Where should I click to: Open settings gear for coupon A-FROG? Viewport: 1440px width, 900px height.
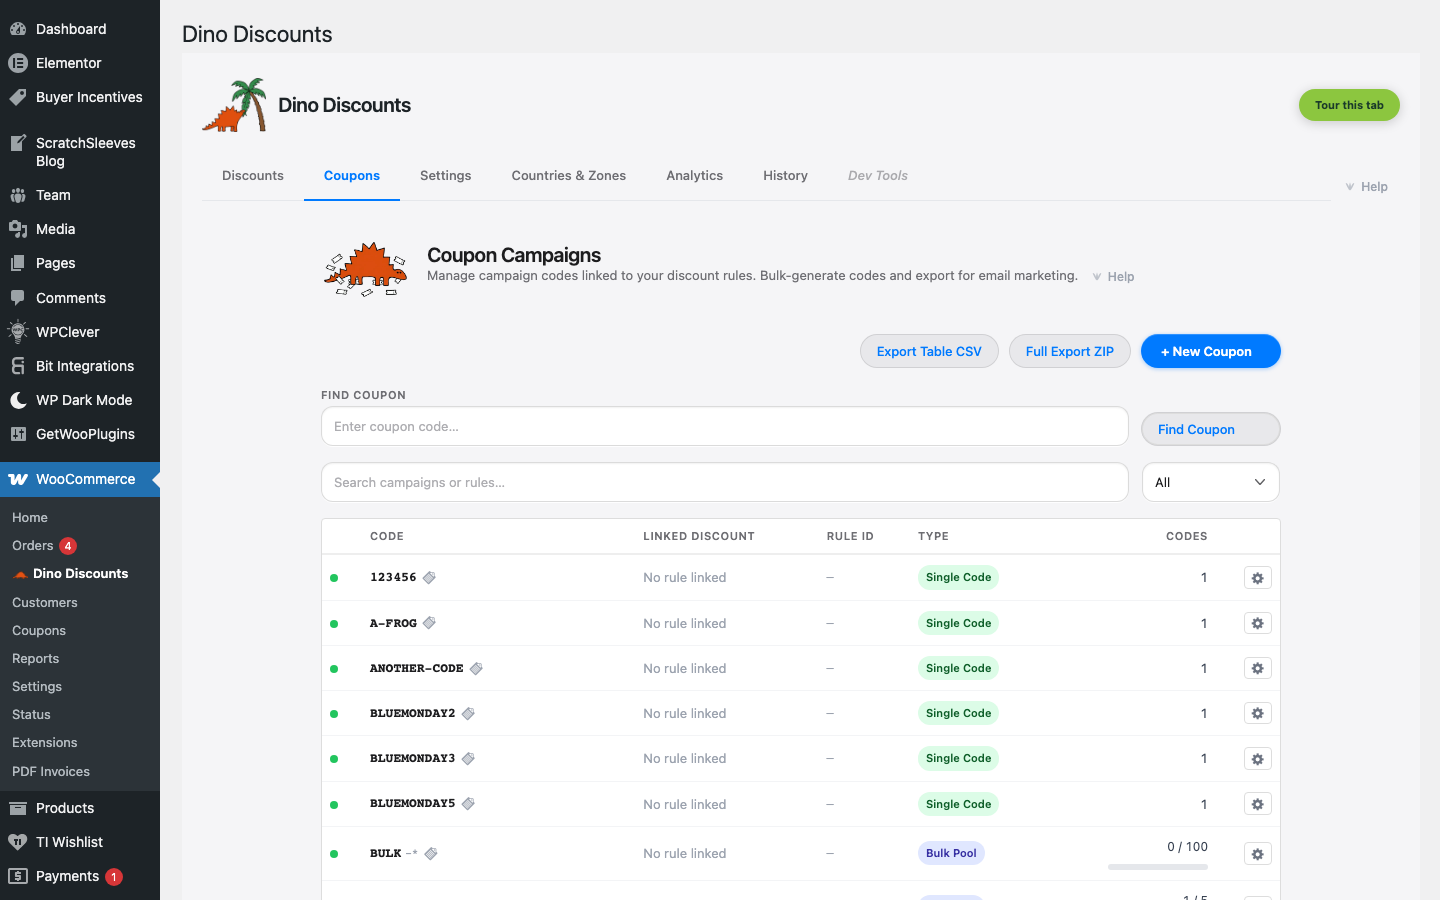[1258, 623]
